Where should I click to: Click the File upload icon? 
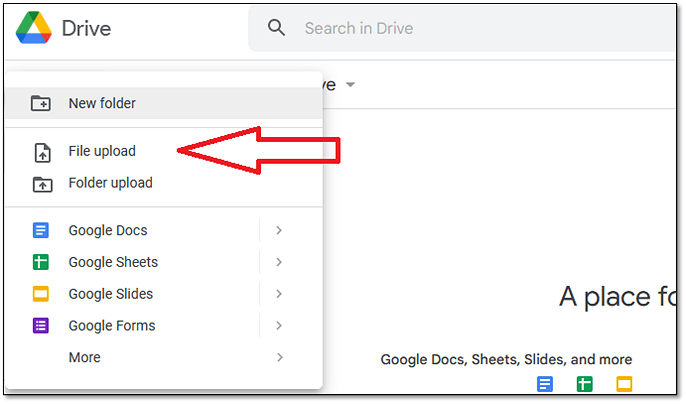click(x=41, y=152)
